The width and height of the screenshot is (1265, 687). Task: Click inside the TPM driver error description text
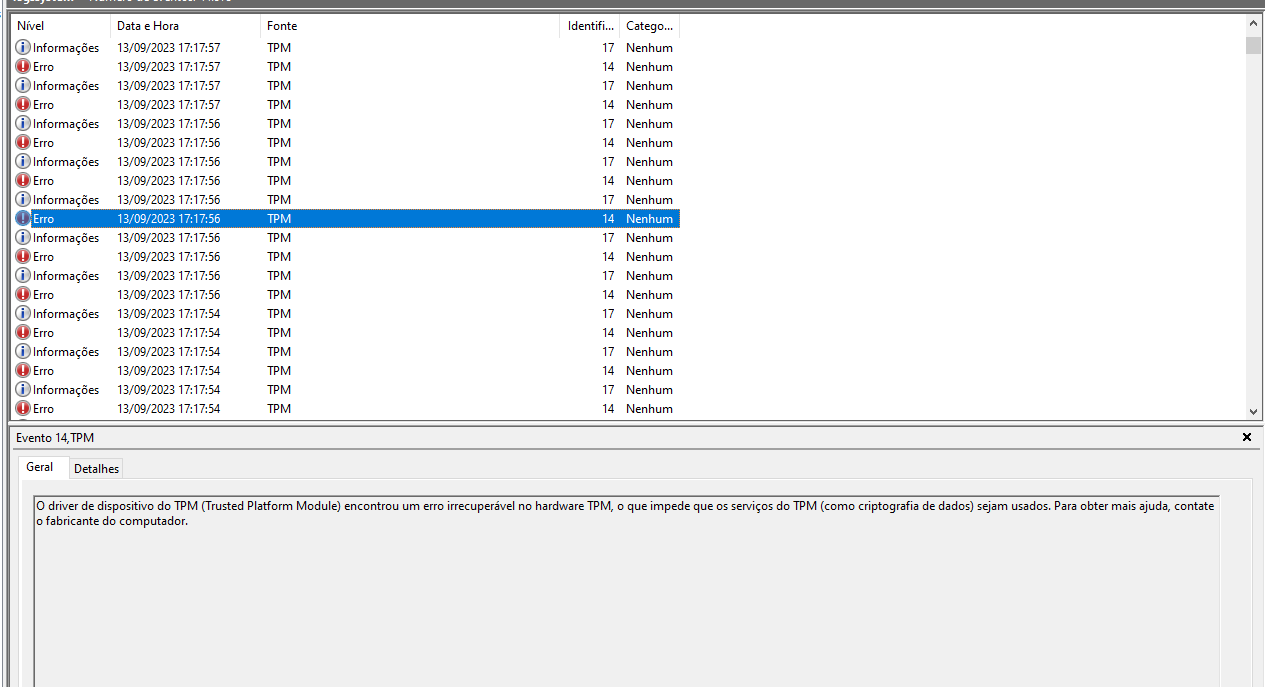(x=625, y=514)
